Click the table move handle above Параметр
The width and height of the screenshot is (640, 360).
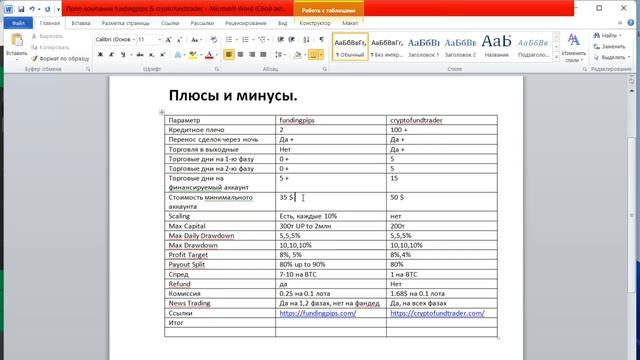coord(162,112)
